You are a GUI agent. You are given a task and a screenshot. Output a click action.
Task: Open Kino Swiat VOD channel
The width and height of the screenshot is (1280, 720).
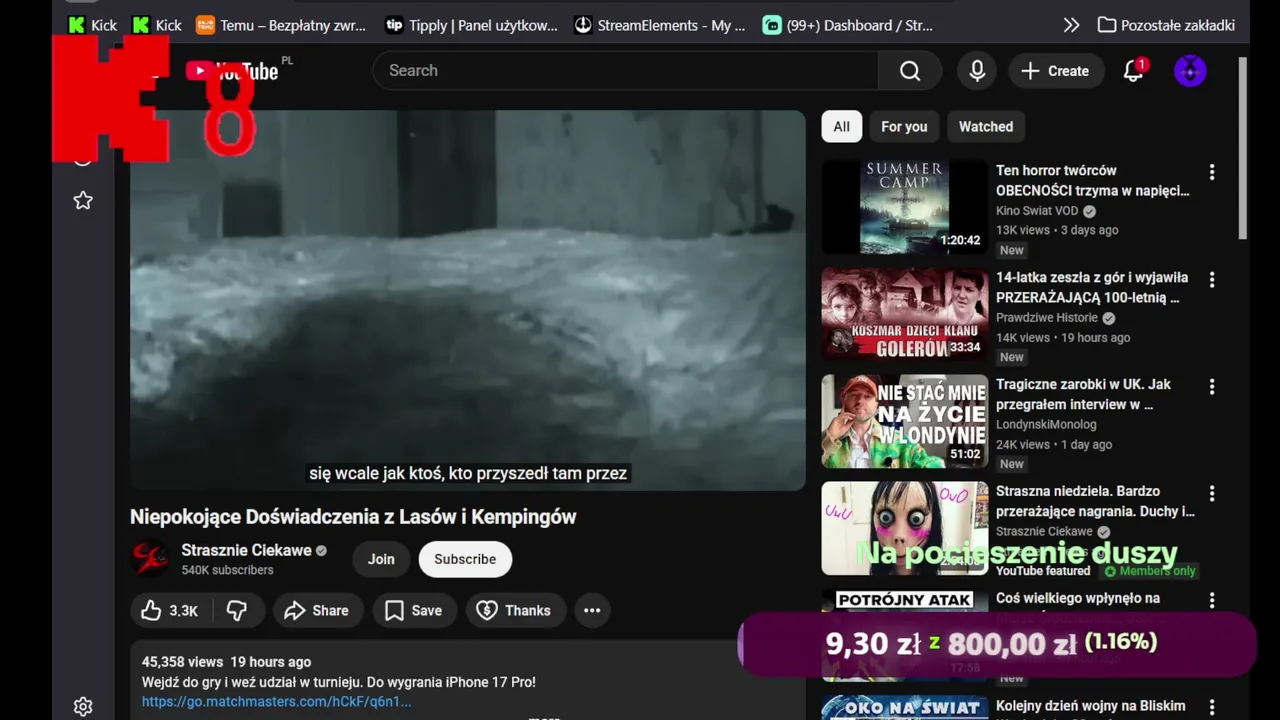click(x=1037, y=211)
